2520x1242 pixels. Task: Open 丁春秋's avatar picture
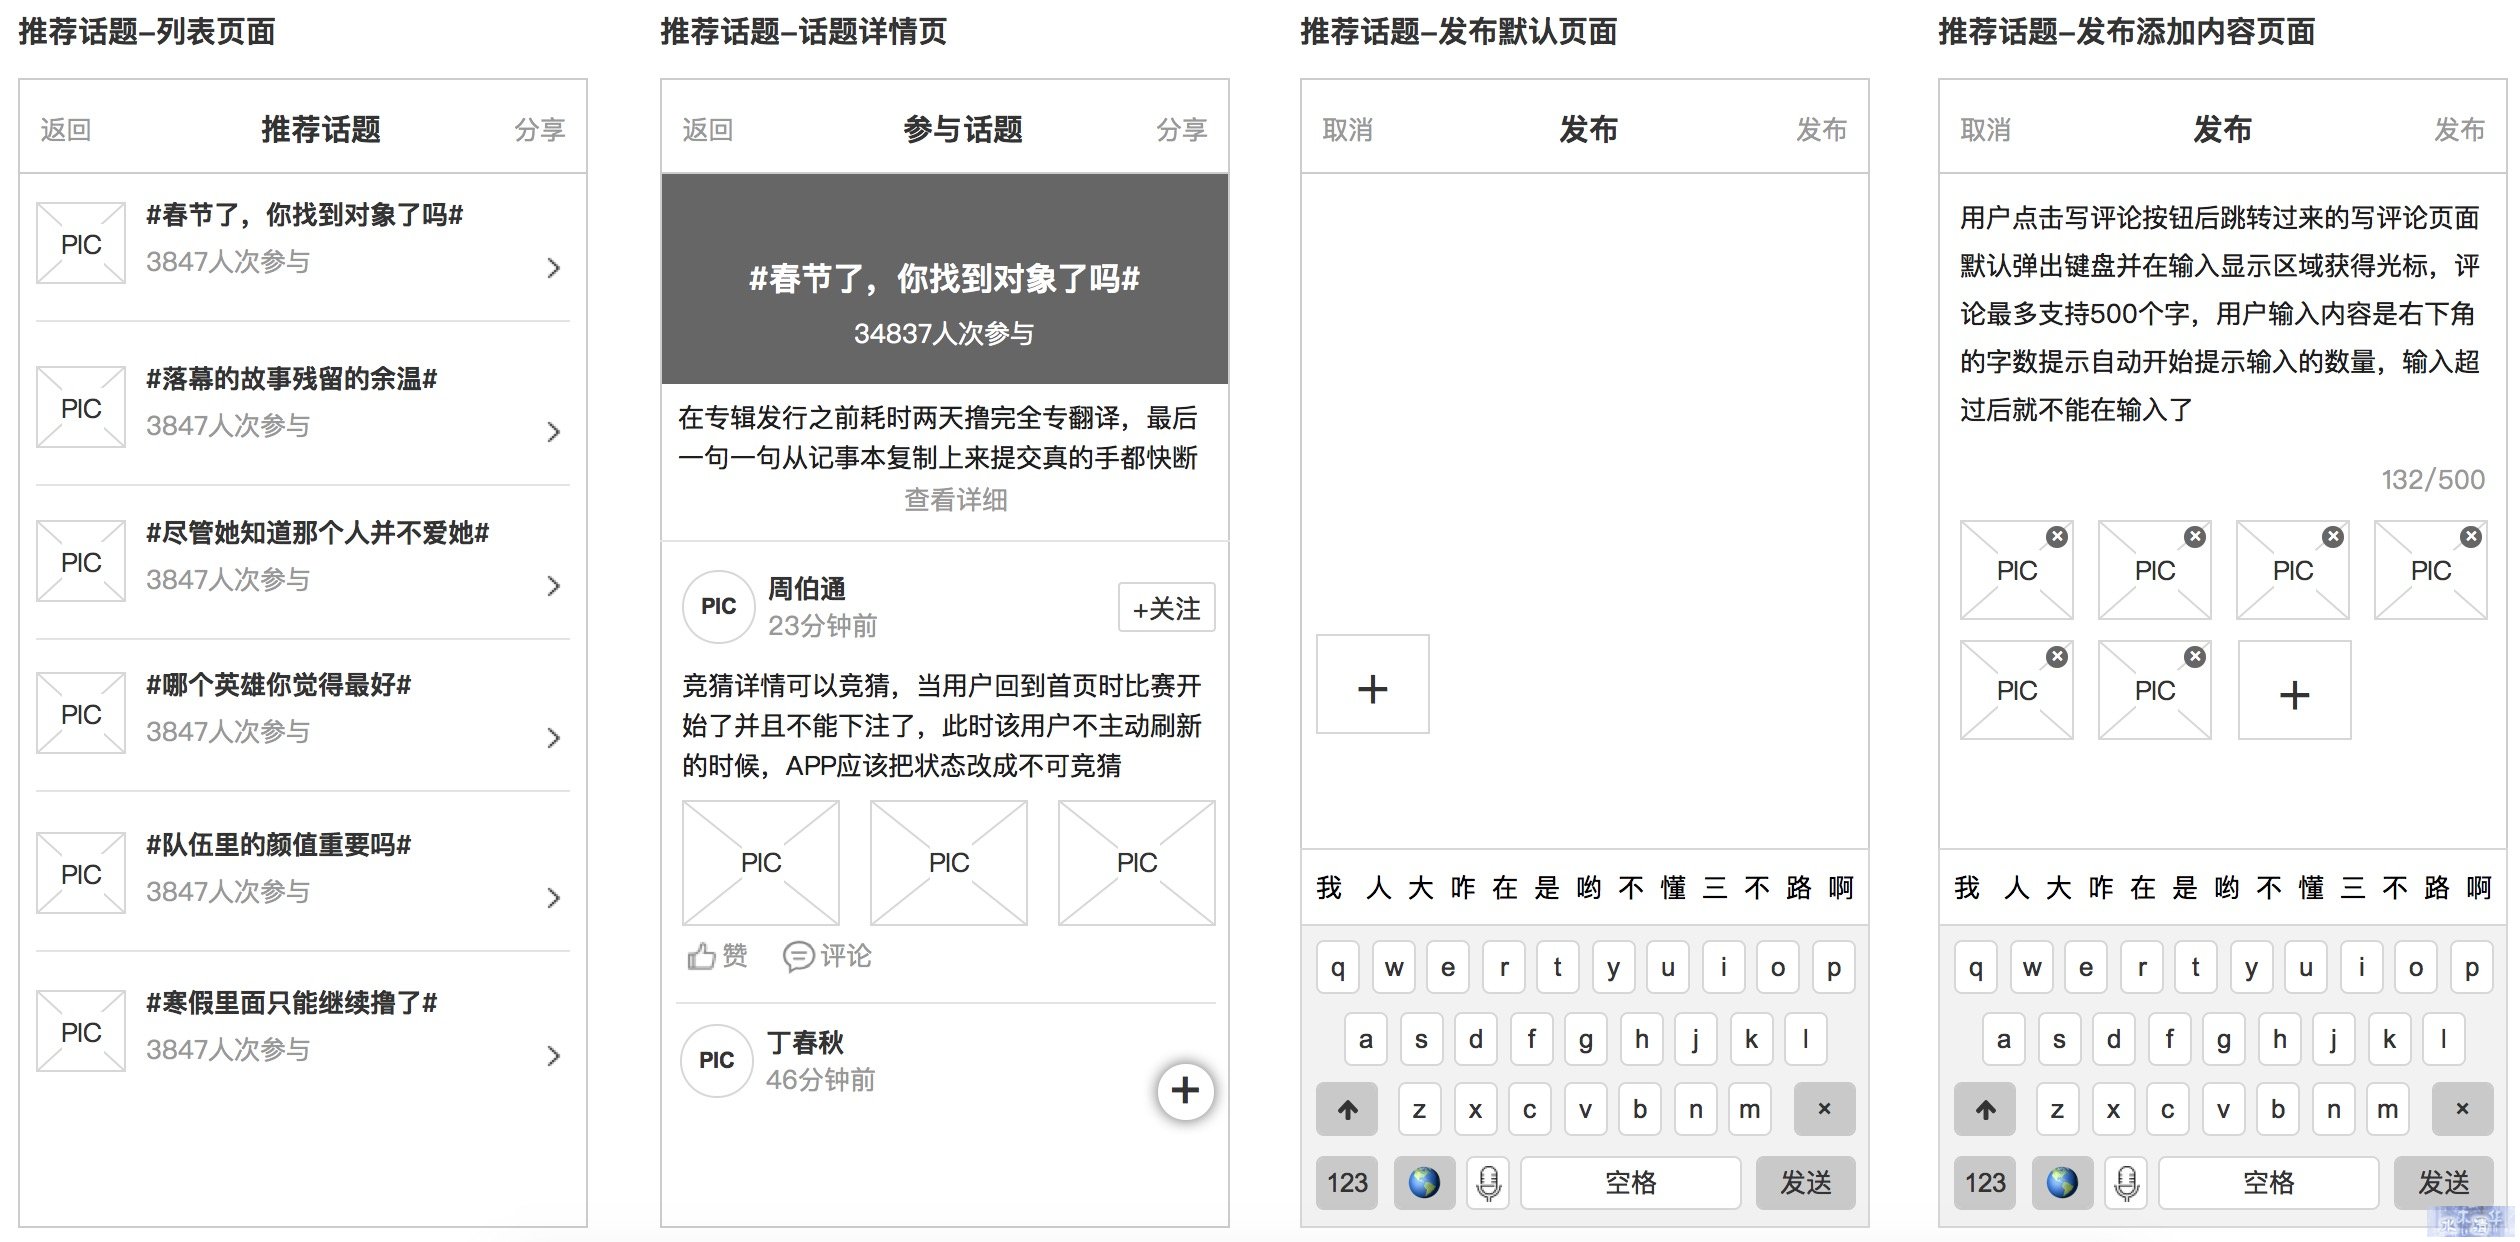point(717,1060)
